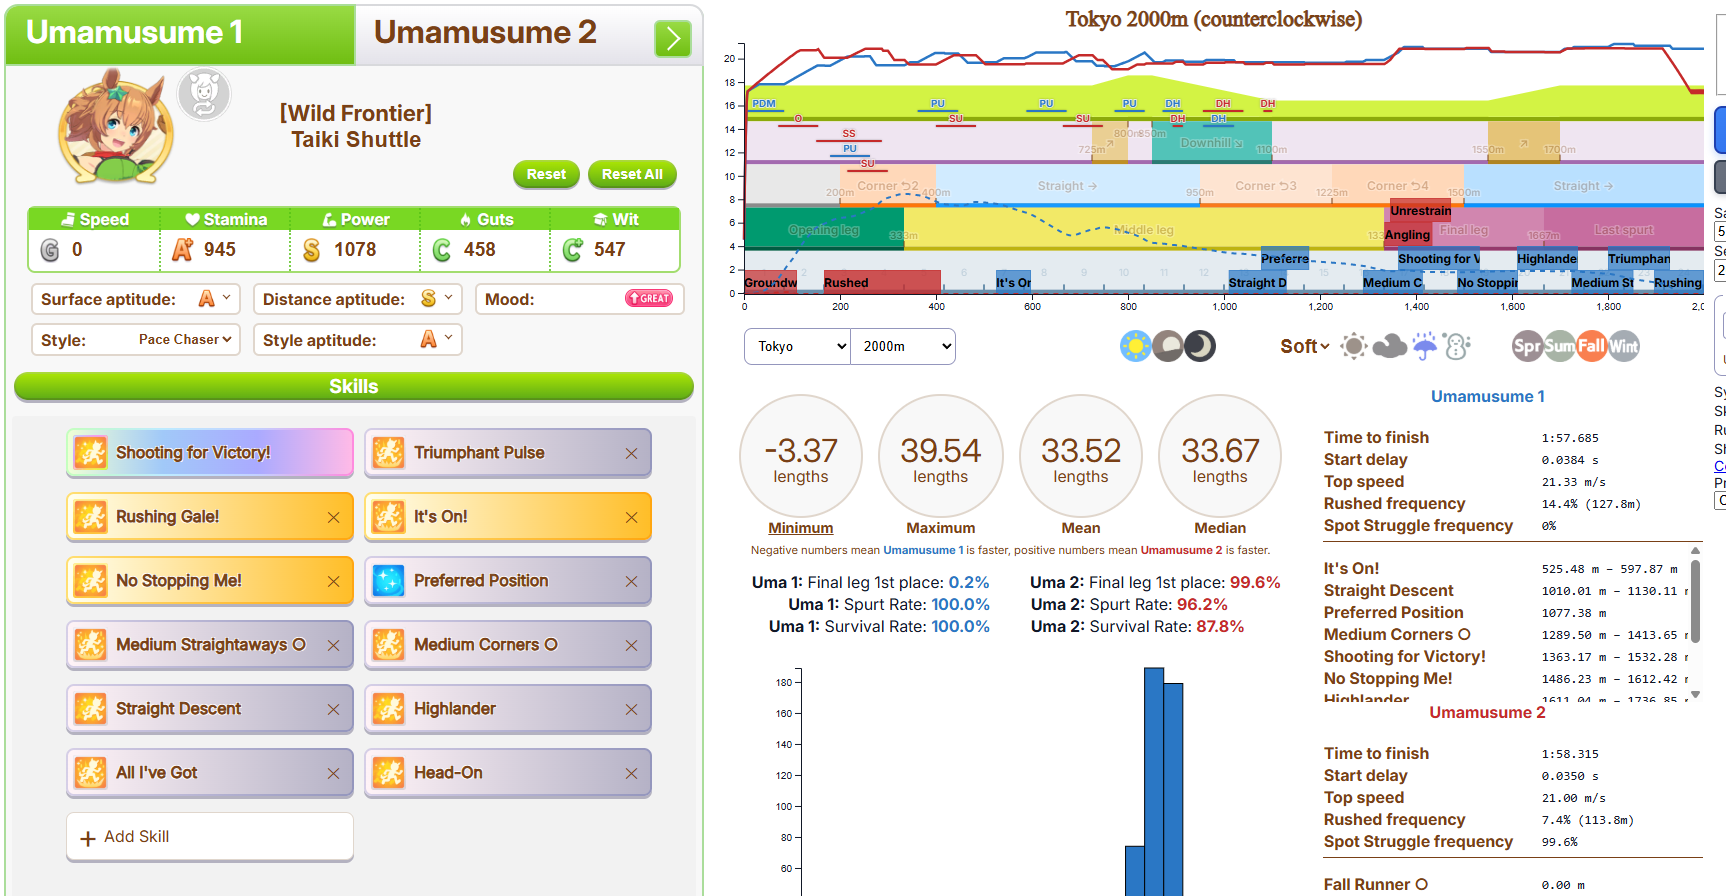Remove the Head-On skill
This screenshot has height=896, width=1726.
coord(631,773)
